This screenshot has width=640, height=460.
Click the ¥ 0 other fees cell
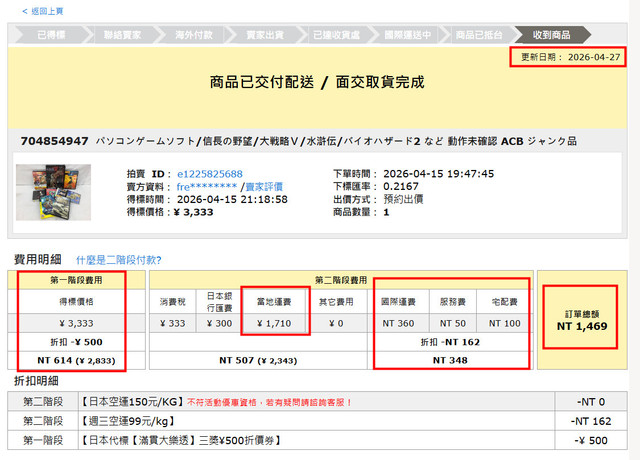[x=336, y=323]
